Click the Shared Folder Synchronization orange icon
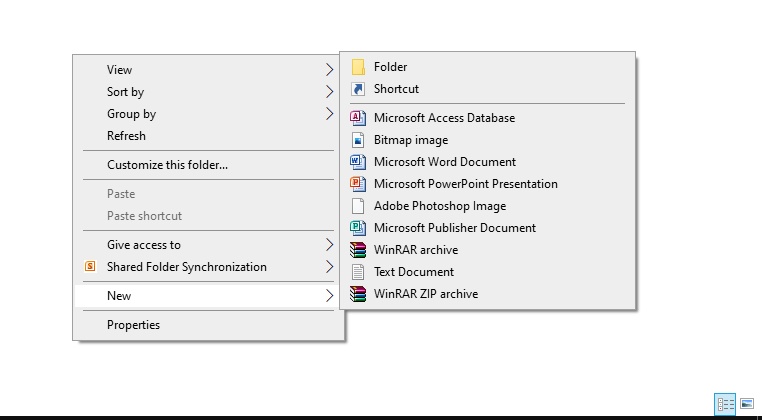The image size is (762, 420). pyautogui.click(x=90, y=266)
